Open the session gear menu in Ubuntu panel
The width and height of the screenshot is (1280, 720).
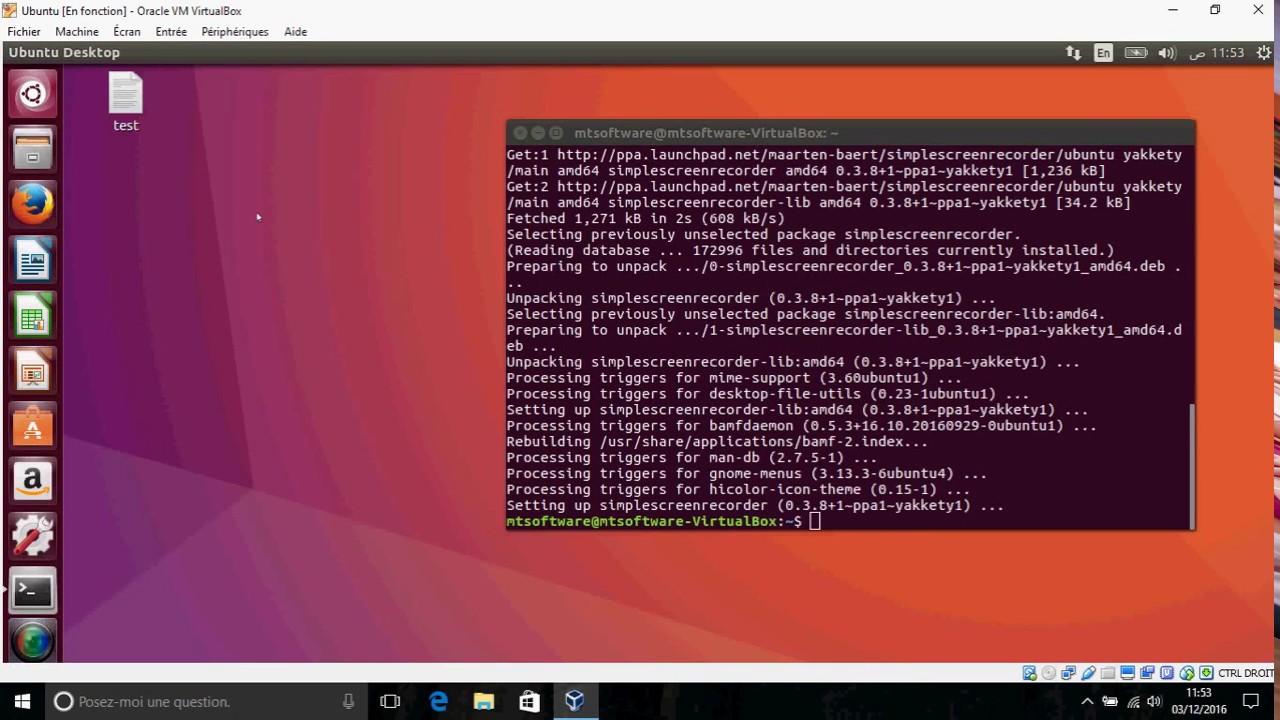tap(1263, 53)
